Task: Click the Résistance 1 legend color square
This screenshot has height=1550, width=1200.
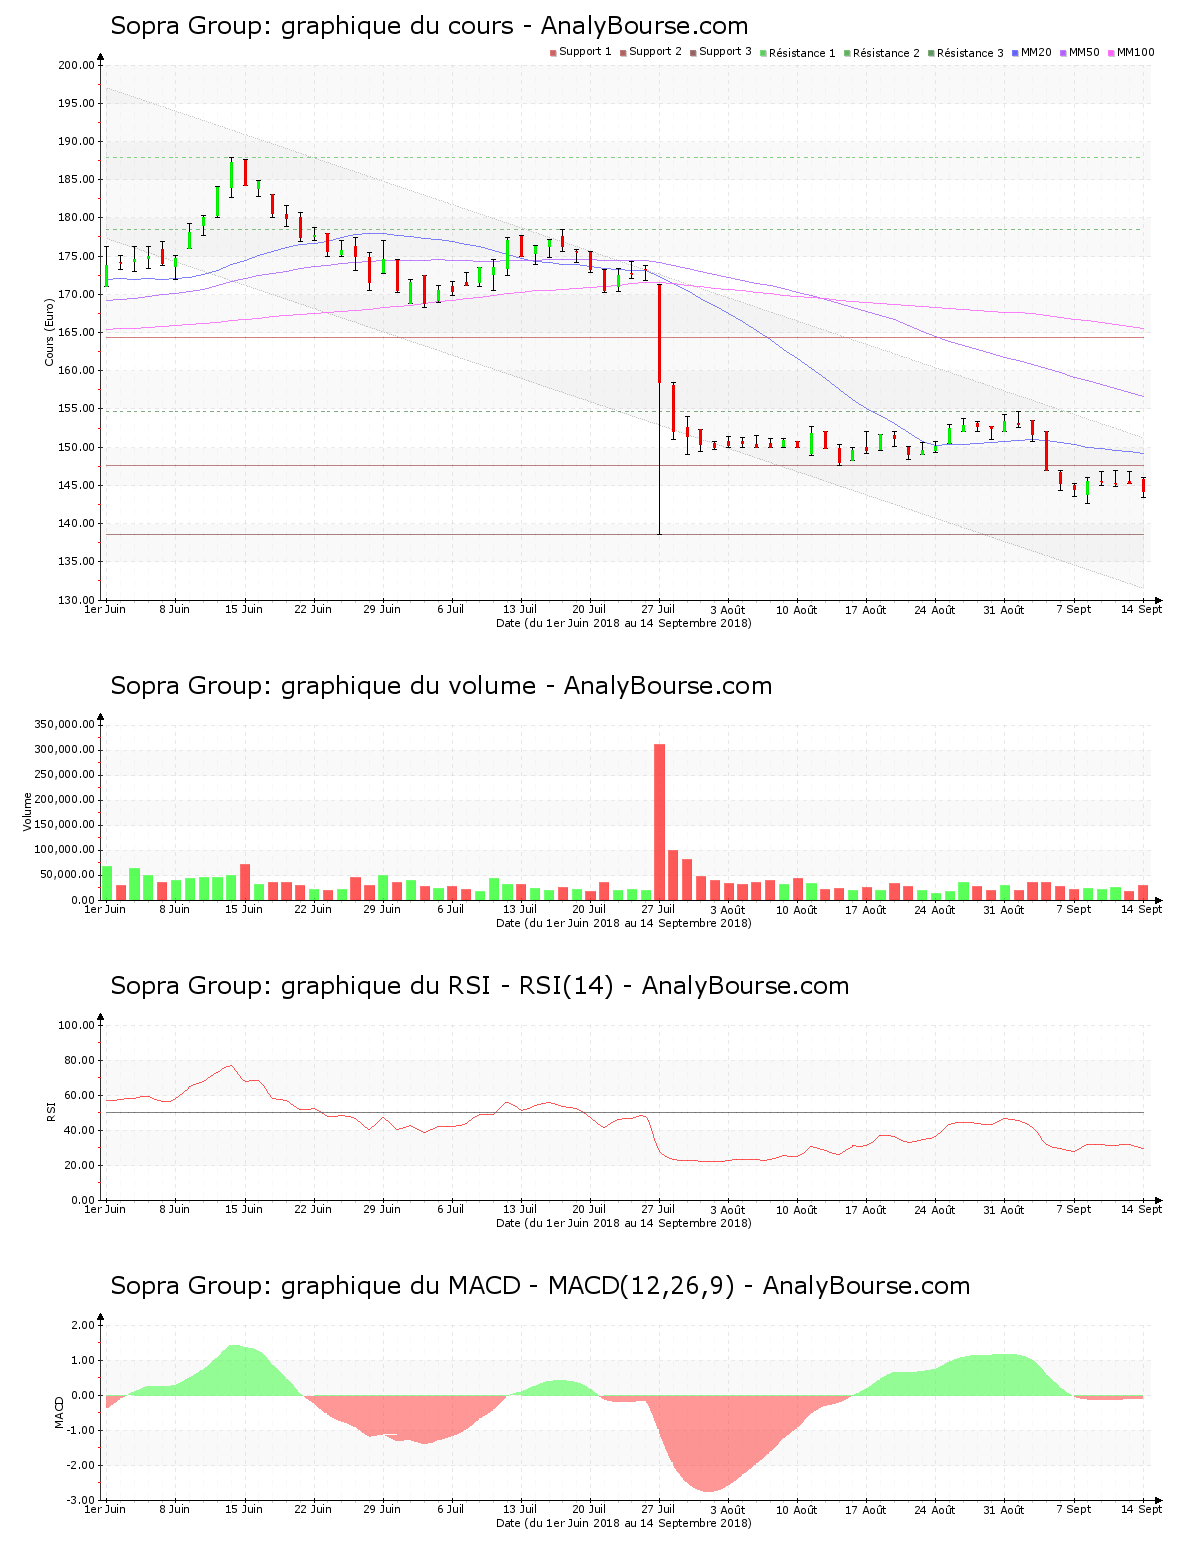Action: pyautogui.click(x=763, y=53)
